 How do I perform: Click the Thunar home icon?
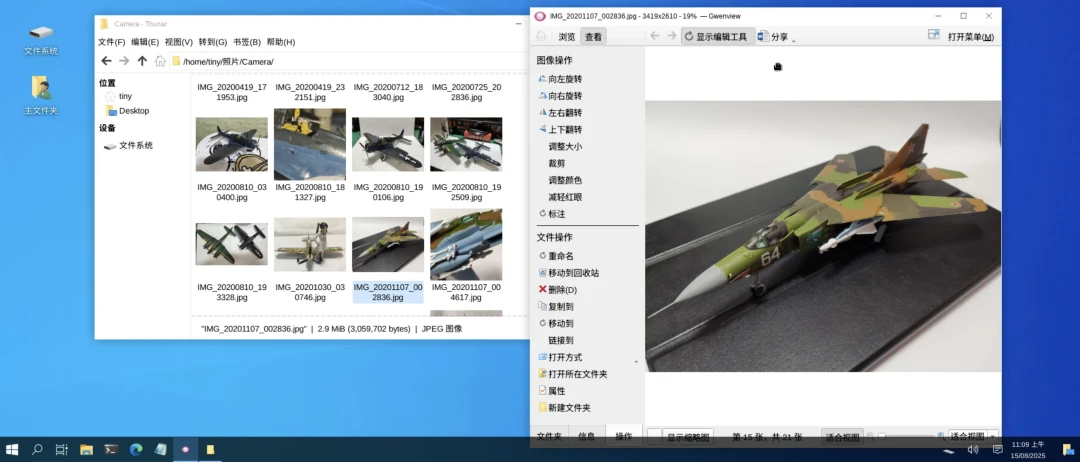click(160, 61)
